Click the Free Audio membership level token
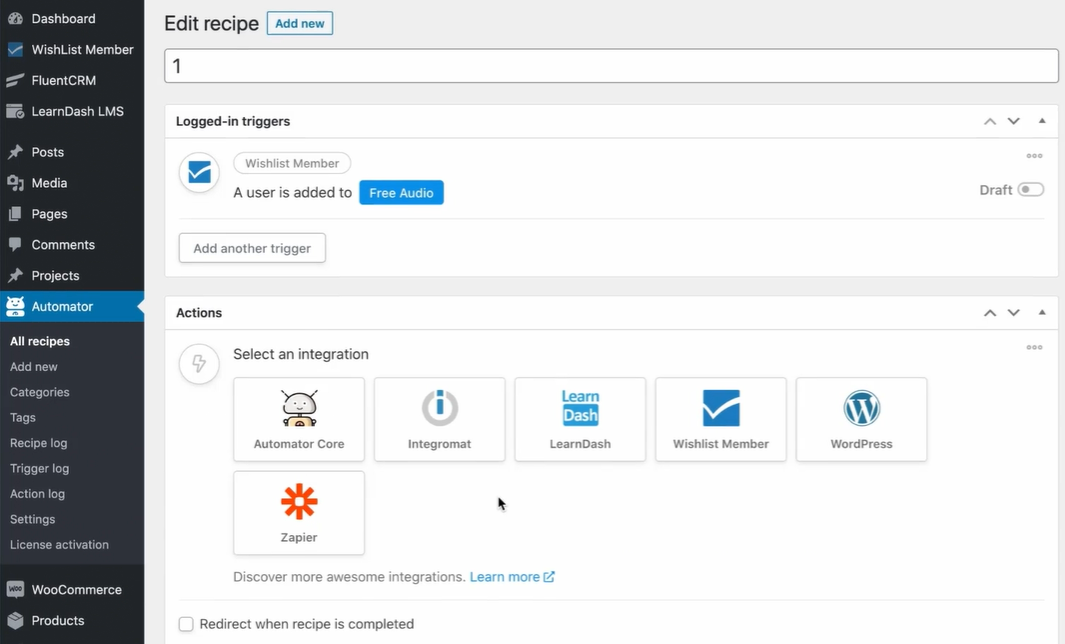This screenshot has height=644, width=1065. (401, 193)
